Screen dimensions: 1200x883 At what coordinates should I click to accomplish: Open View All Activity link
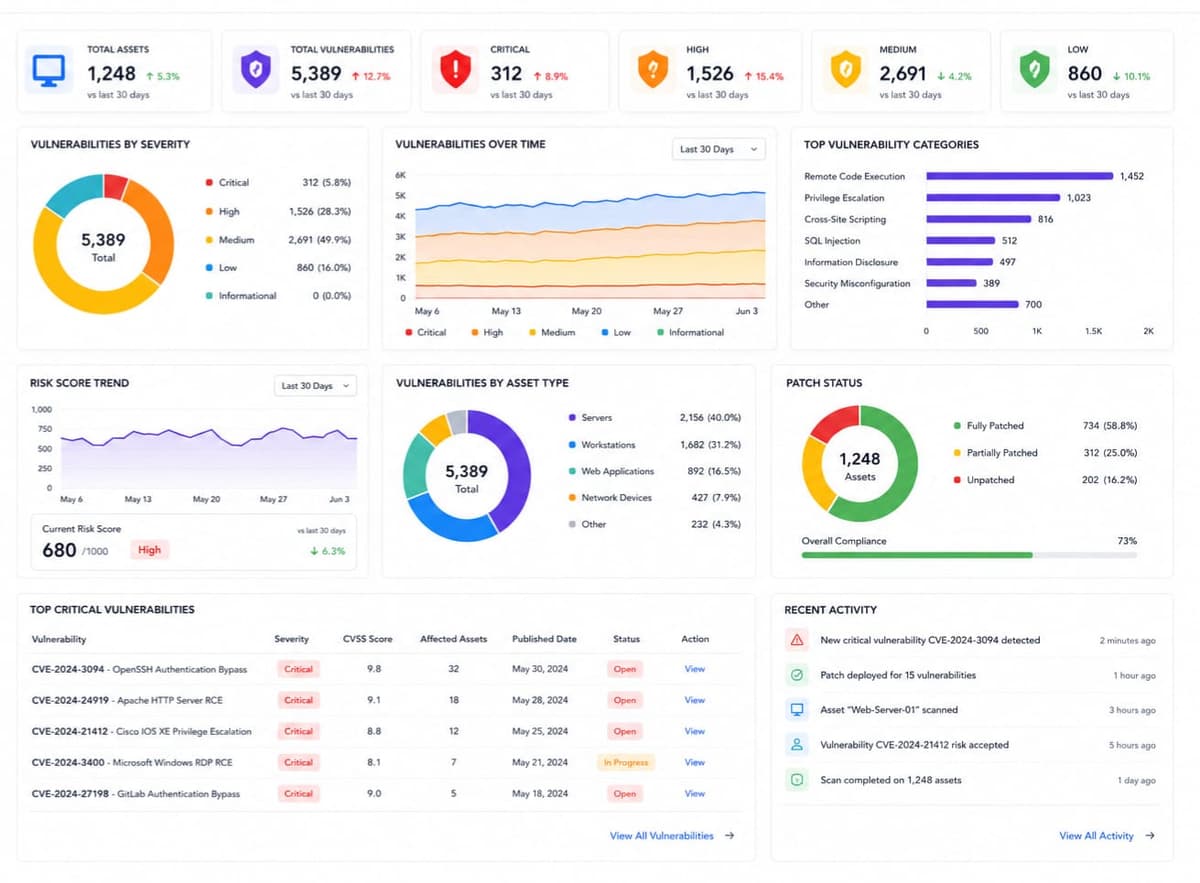1096,835
